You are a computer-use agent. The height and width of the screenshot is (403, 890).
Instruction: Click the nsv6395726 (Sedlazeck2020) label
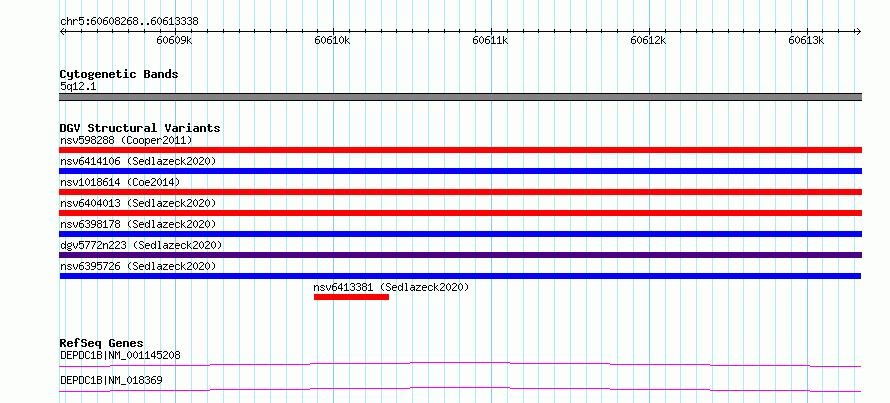click(138, 266)
